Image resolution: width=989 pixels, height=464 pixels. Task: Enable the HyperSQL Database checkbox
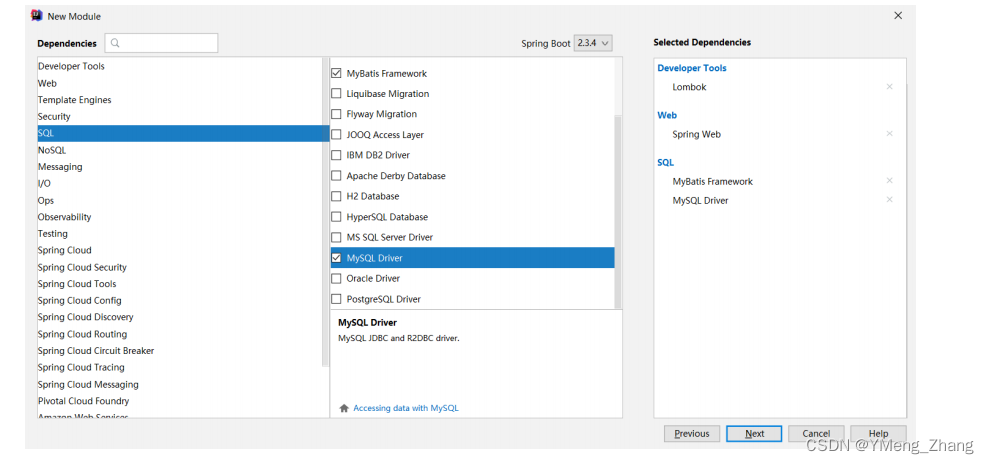(336, 217)
